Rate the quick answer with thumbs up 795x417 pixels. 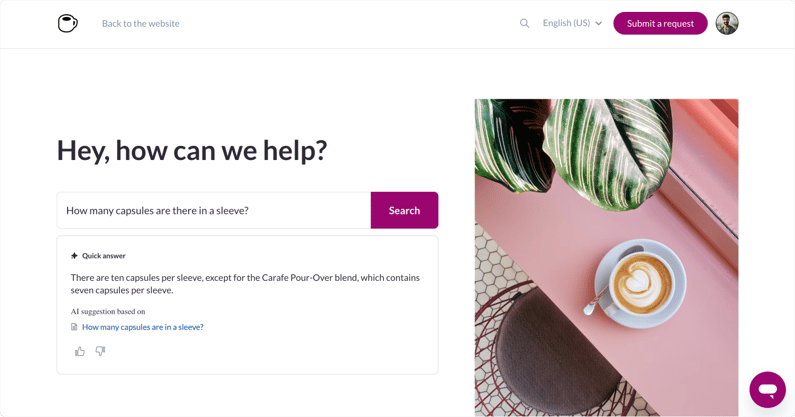pyautogui.click(x=80, y=351)
